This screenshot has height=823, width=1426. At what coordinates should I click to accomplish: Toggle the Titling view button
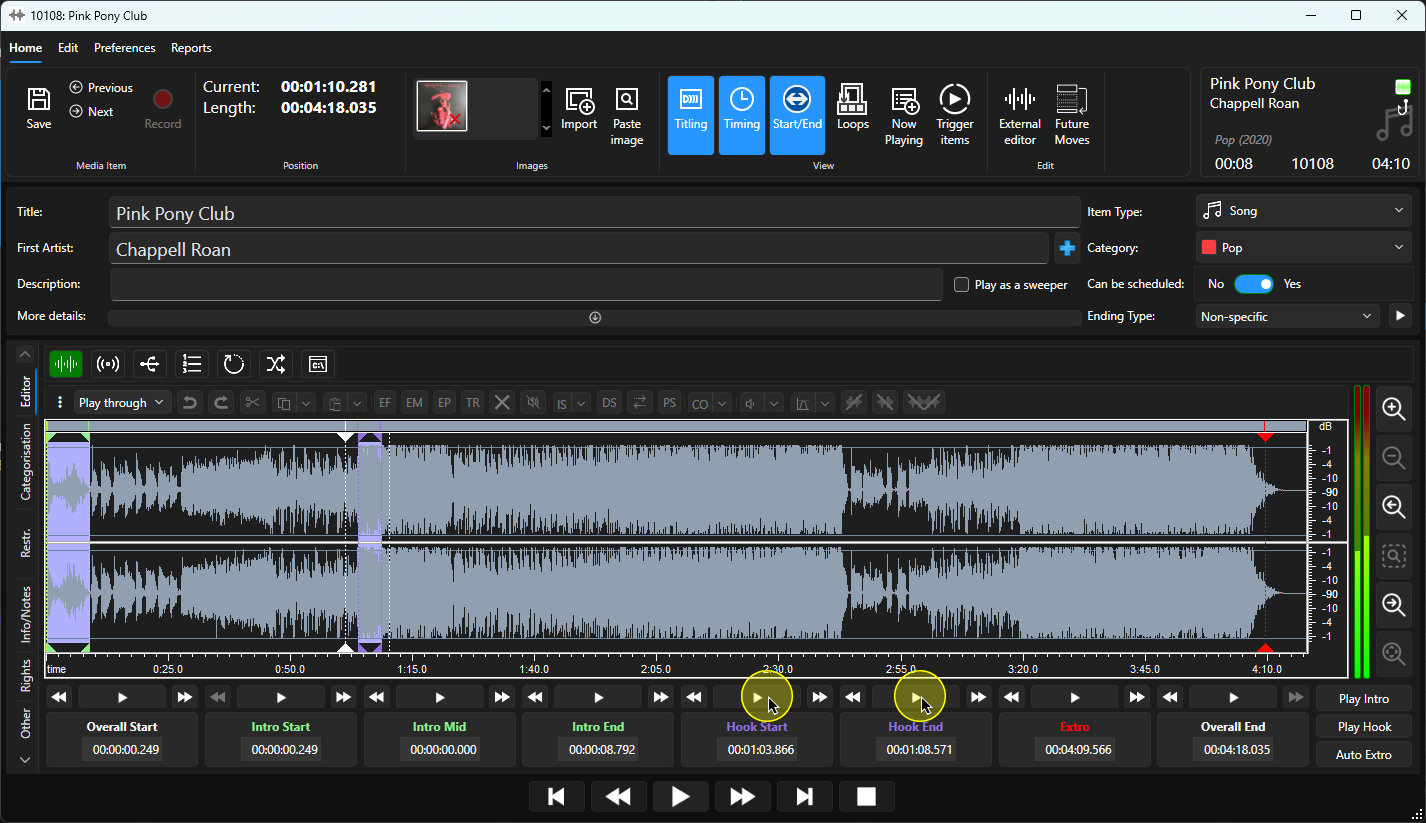pos(691,115)
